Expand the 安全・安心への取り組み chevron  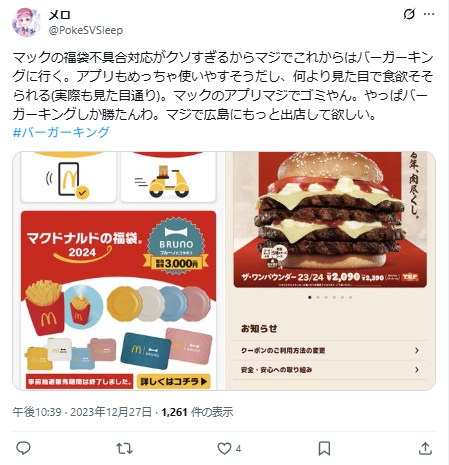pyautogui.click(x=417, y=370)
